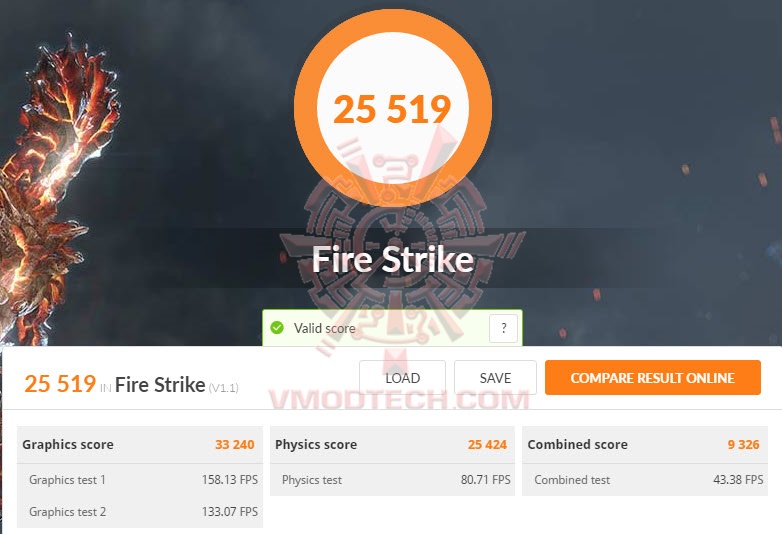Screen dimensions: 782x534
Task: Click the 9 326 combined score value
Action: (x=744, y=444)
